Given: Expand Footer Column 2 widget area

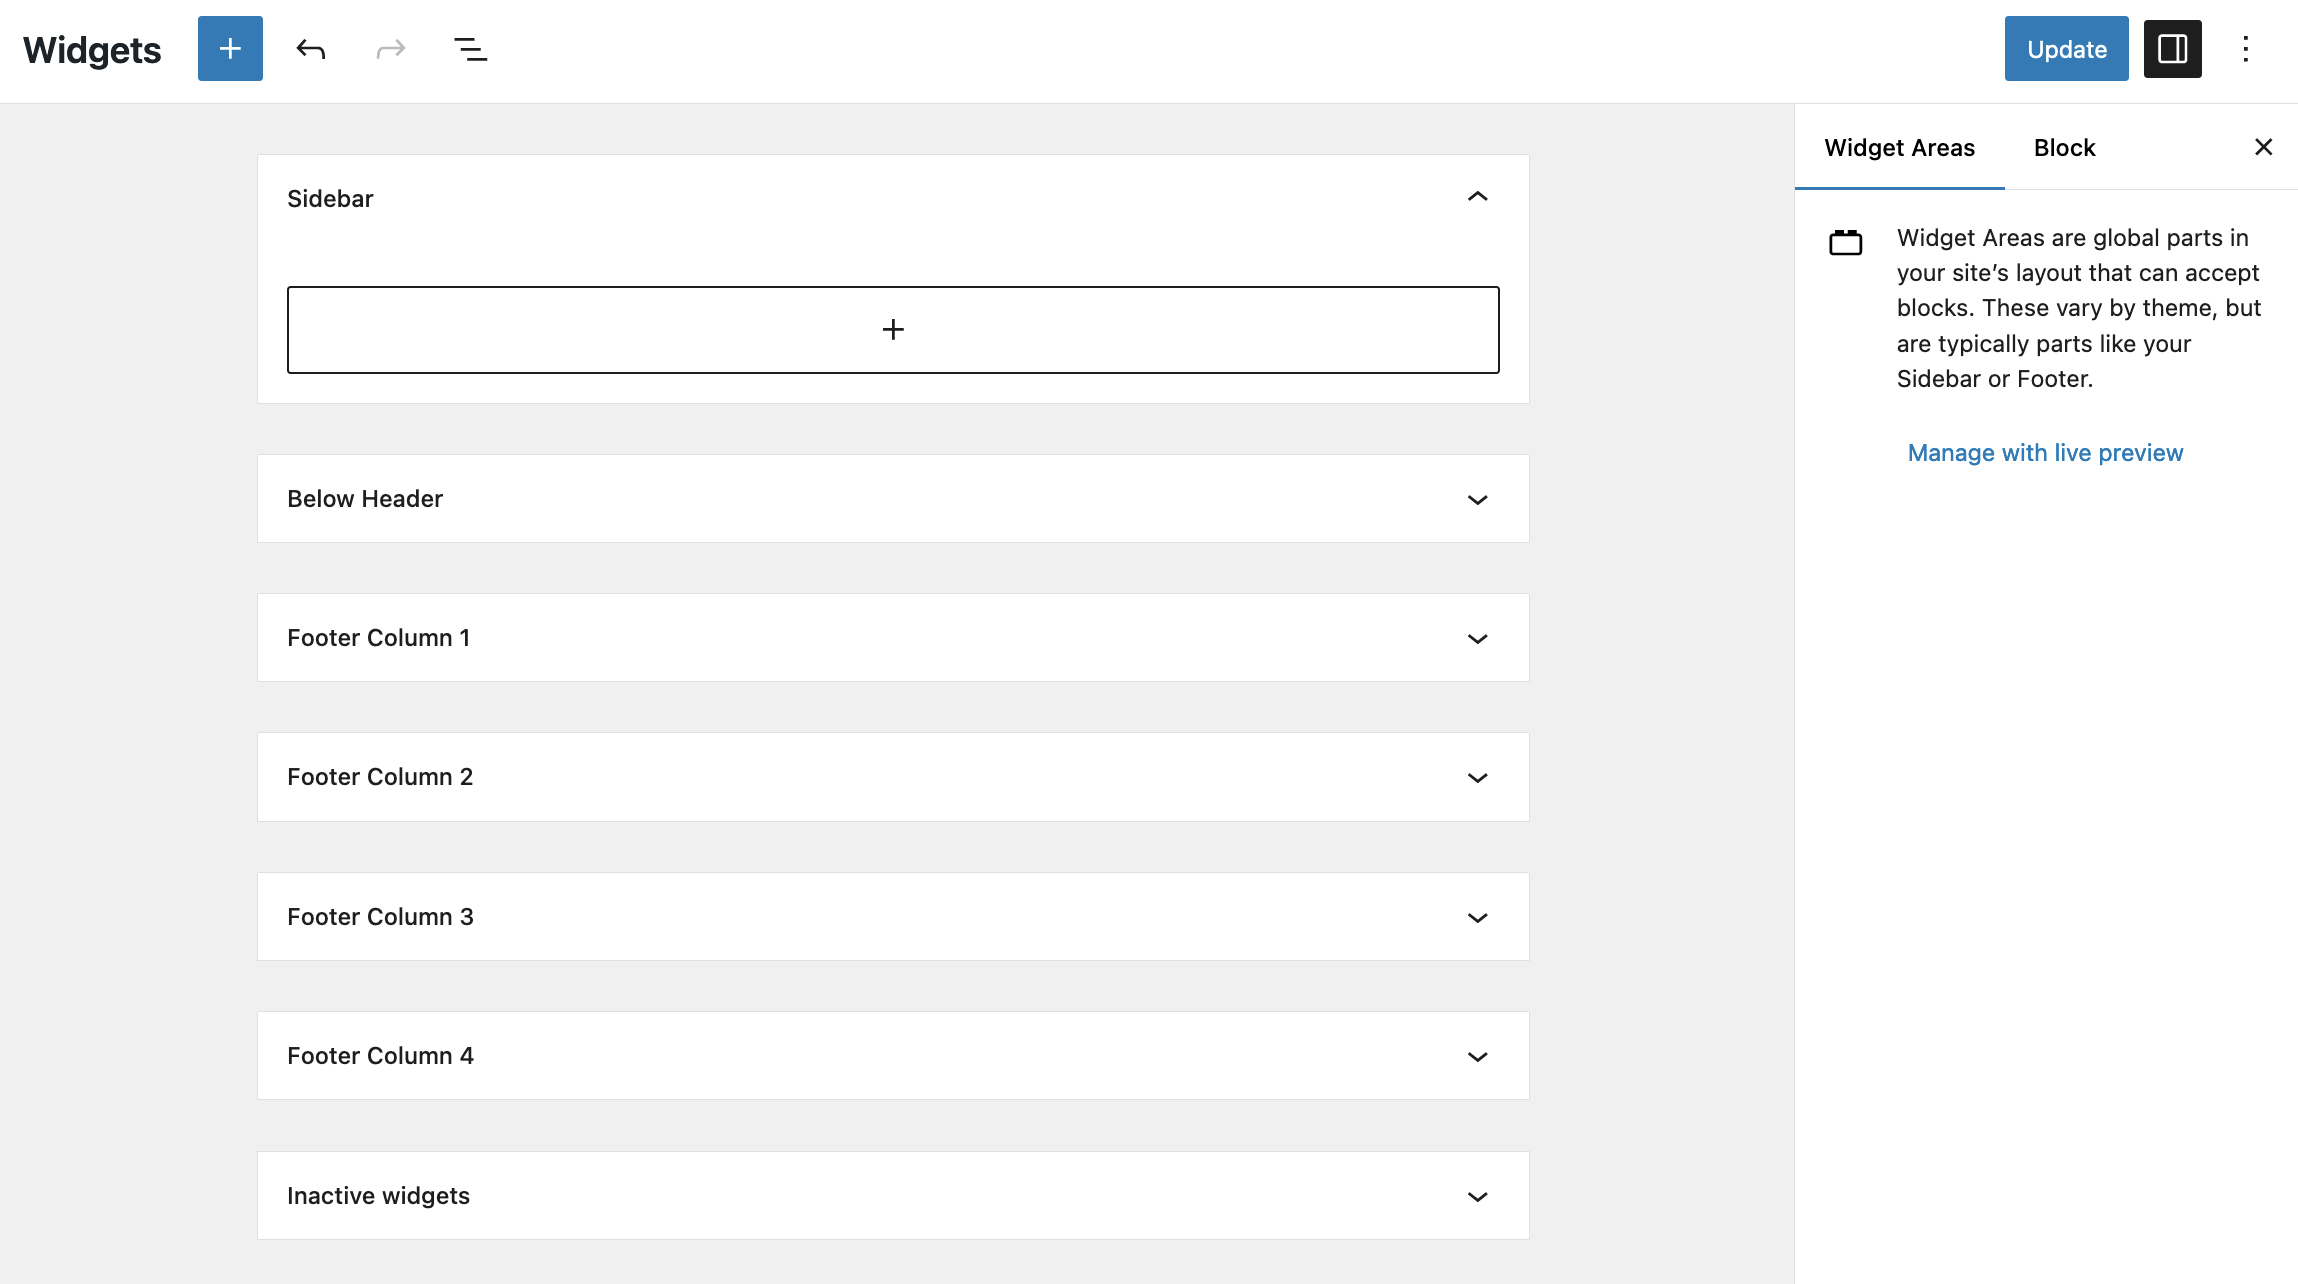Looking at the screenshot, I should [1477, 777].
